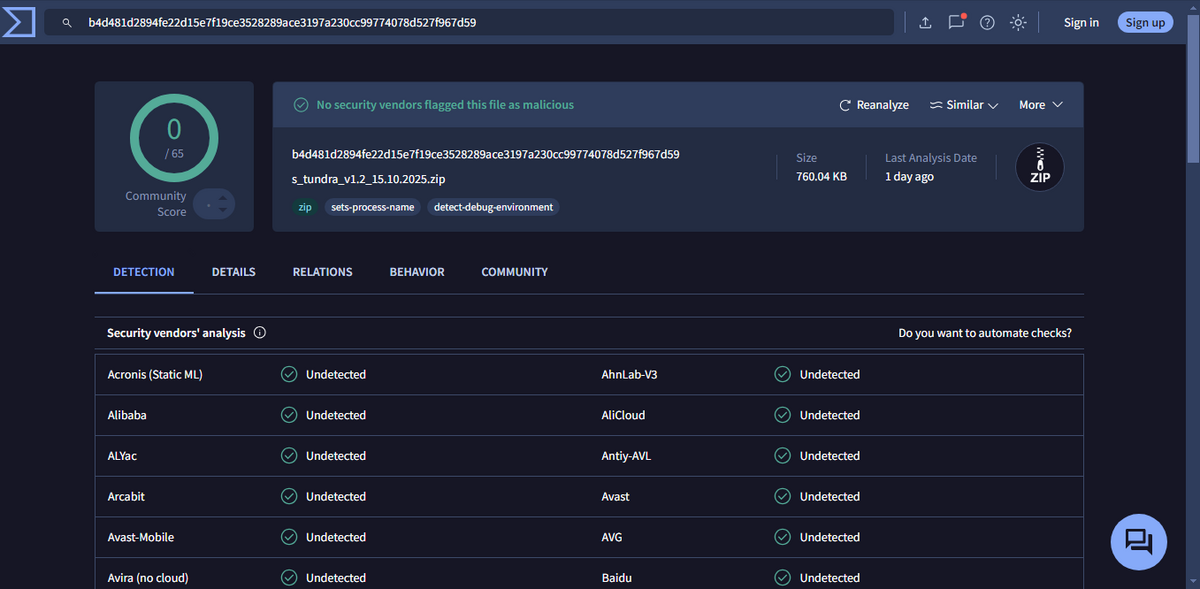Image resolution: width=1200 pixels, height=589 pixels.
Task: Expand the Similar dropdown
Action: coord(964,105)
